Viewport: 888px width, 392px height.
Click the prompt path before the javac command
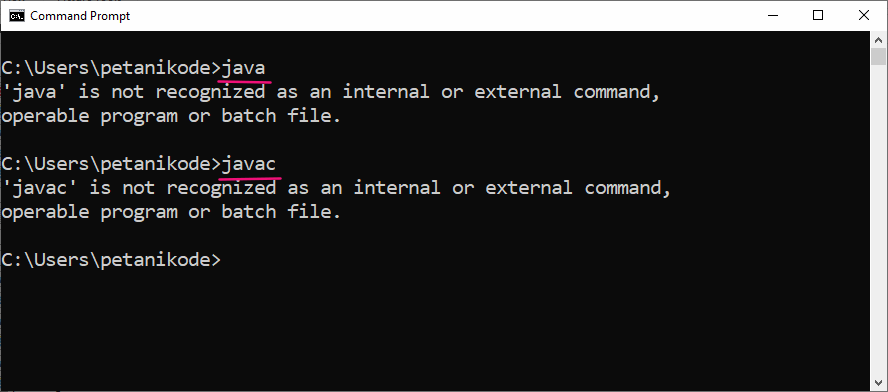pyautogui.click(x=111, y=165)
